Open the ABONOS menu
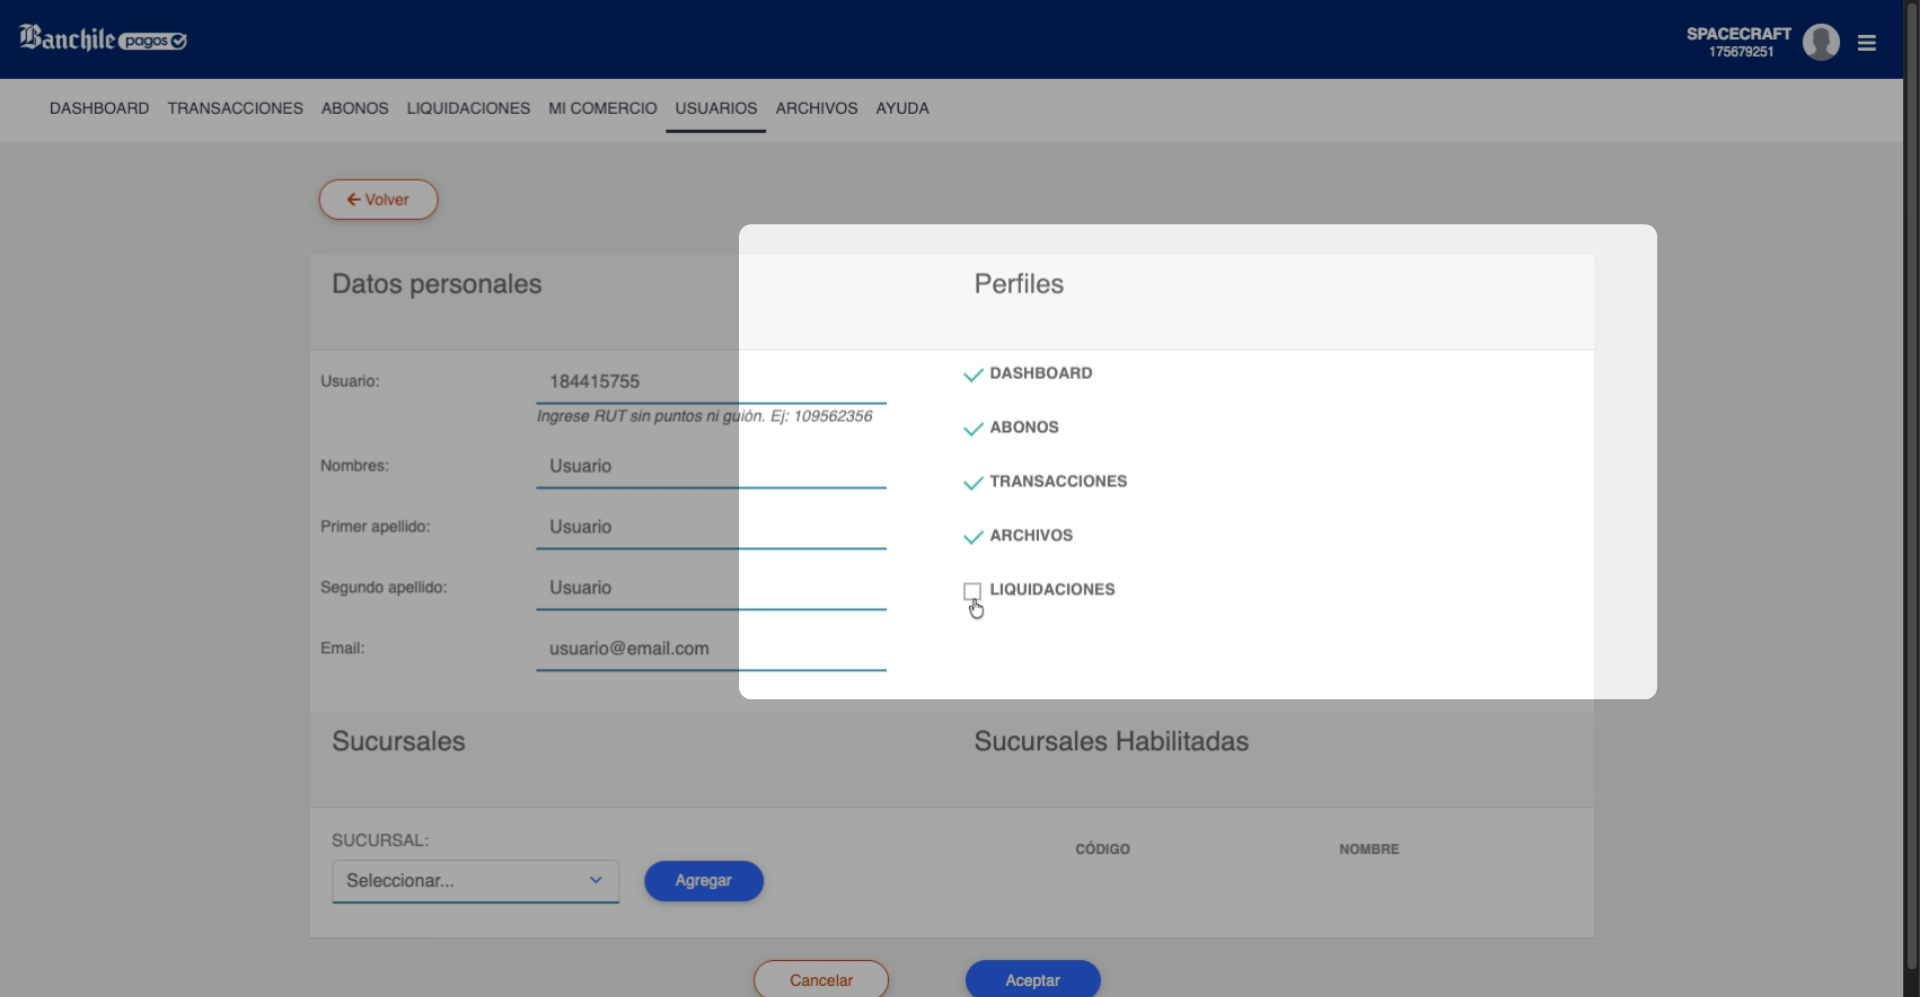This screenshot has height=997, width=1920. point(355,108)
